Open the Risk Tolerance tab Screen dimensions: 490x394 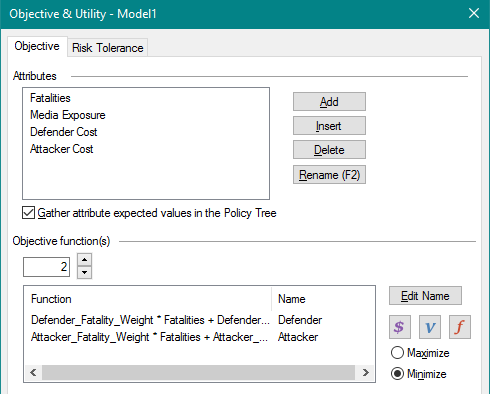[108, 48]
